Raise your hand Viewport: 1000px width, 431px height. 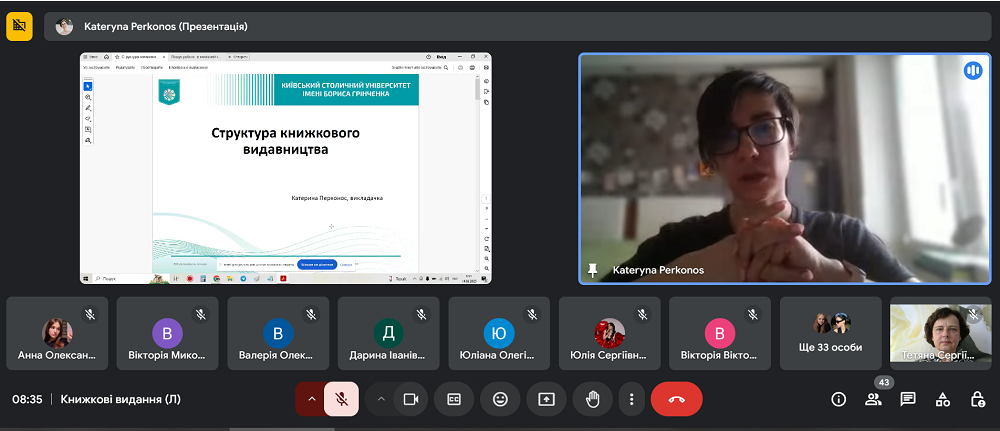coord(592,399)
